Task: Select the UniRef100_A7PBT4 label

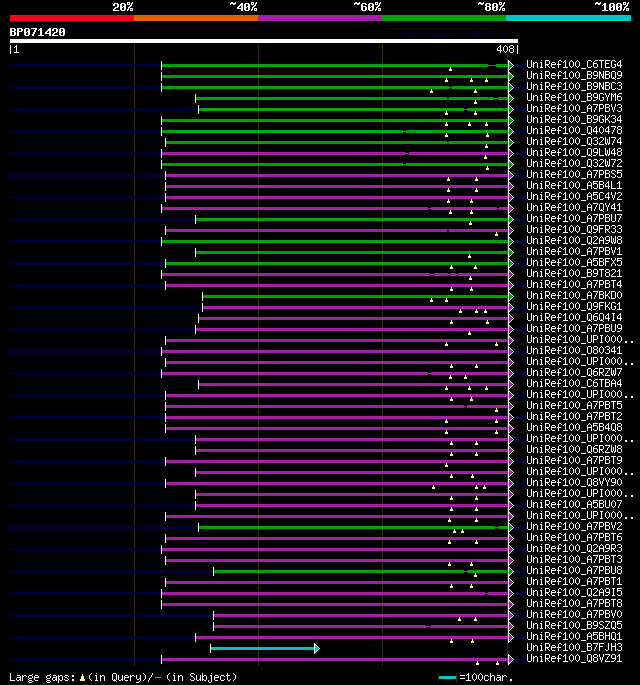Action: 574,284
